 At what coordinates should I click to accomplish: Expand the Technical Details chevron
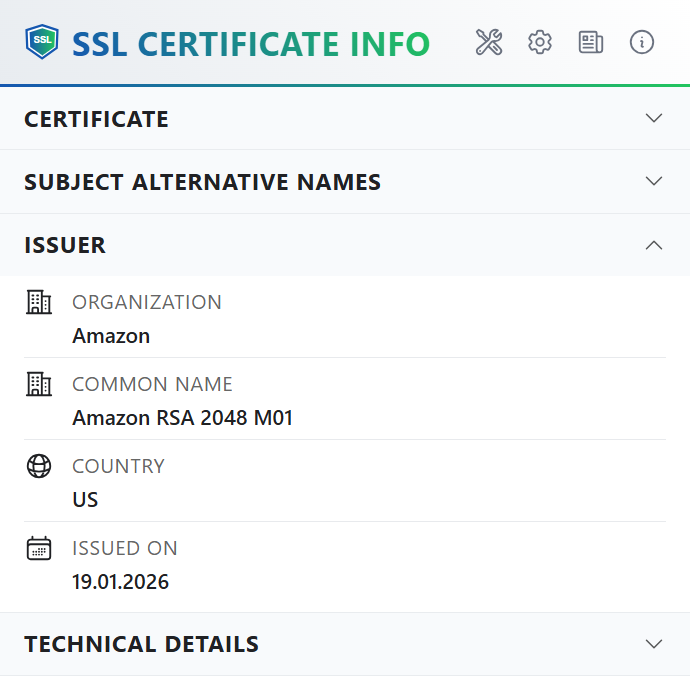coord(654,644)
